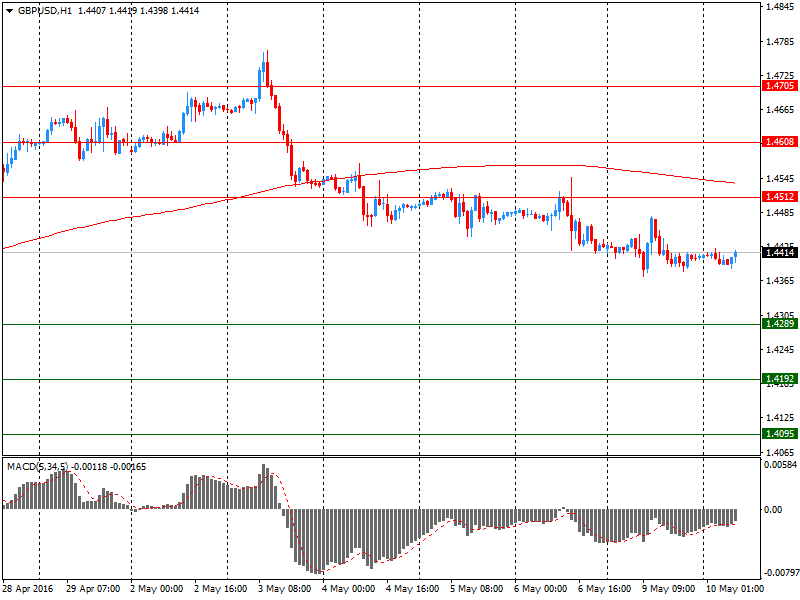Select the MACD(5,34,5) indicator label
Viewport: 800px width, 600px height.
coord(37,467)
